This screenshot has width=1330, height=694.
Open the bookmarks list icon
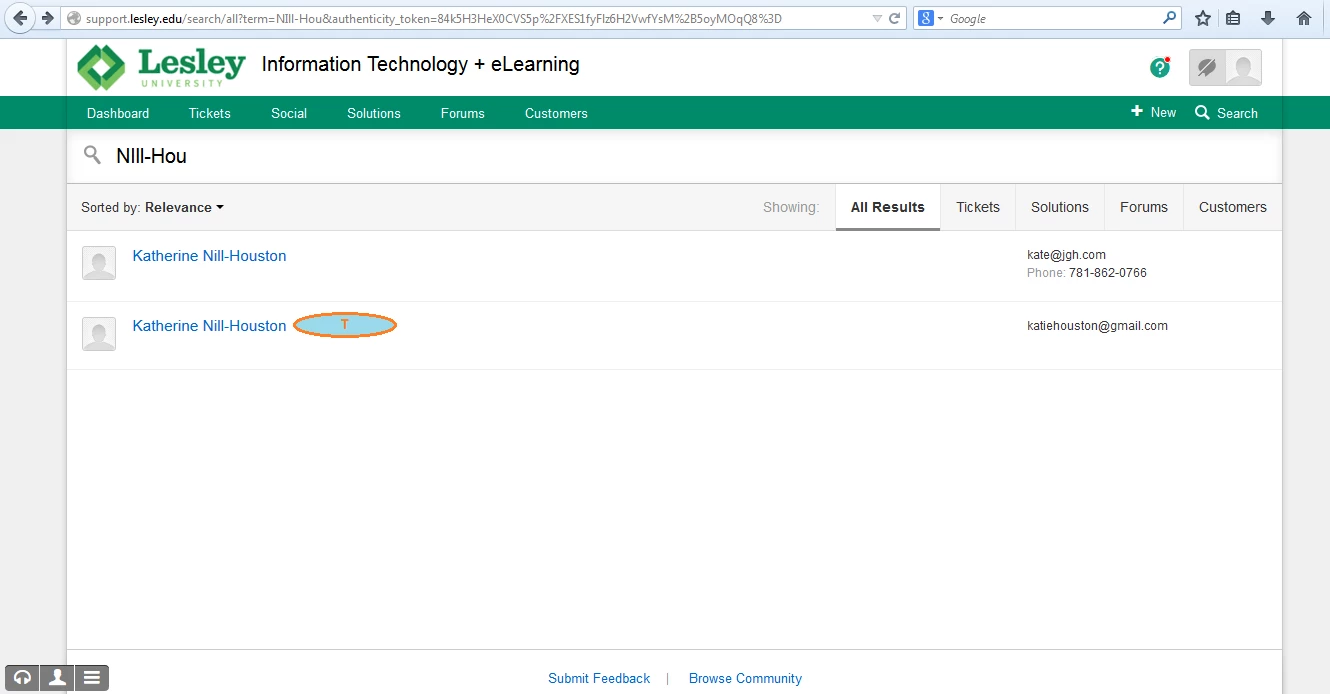[1233, 18]
